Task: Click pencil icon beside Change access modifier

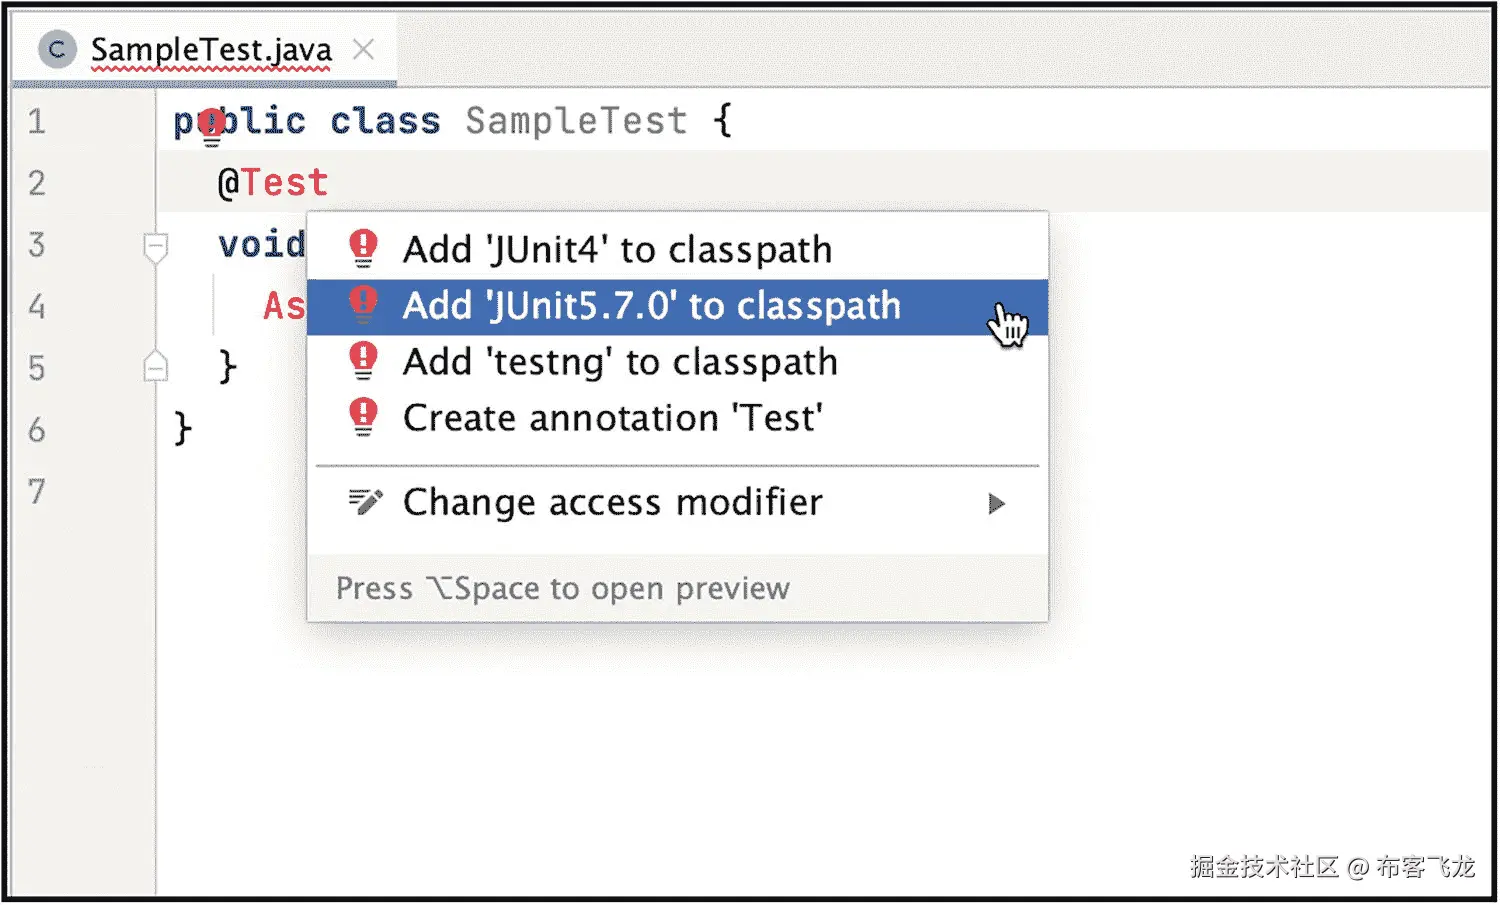Action: (364, 501)
